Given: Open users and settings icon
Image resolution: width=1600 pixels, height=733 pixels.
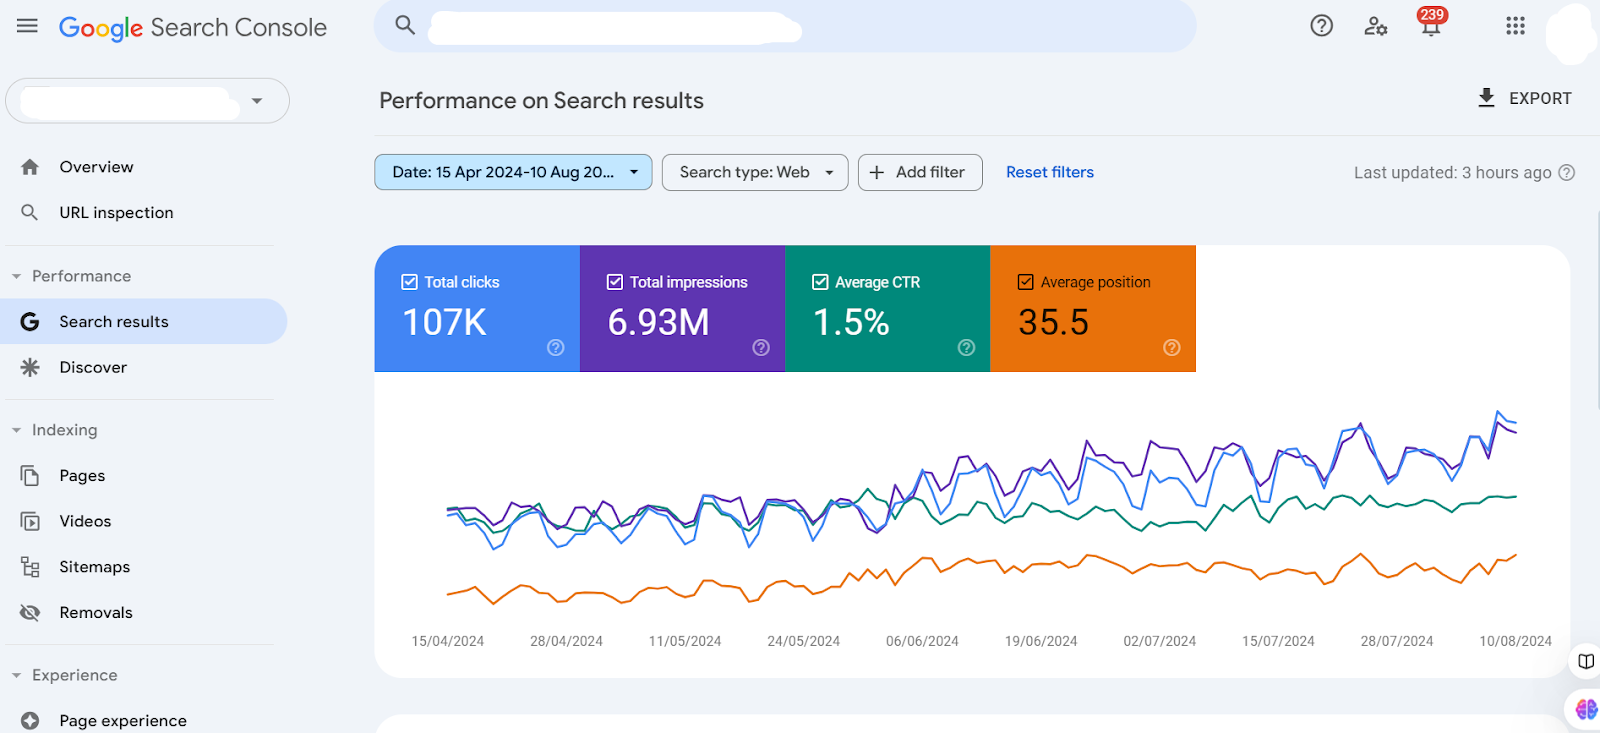Looking at the screenshot, I should click(1376, 26).
